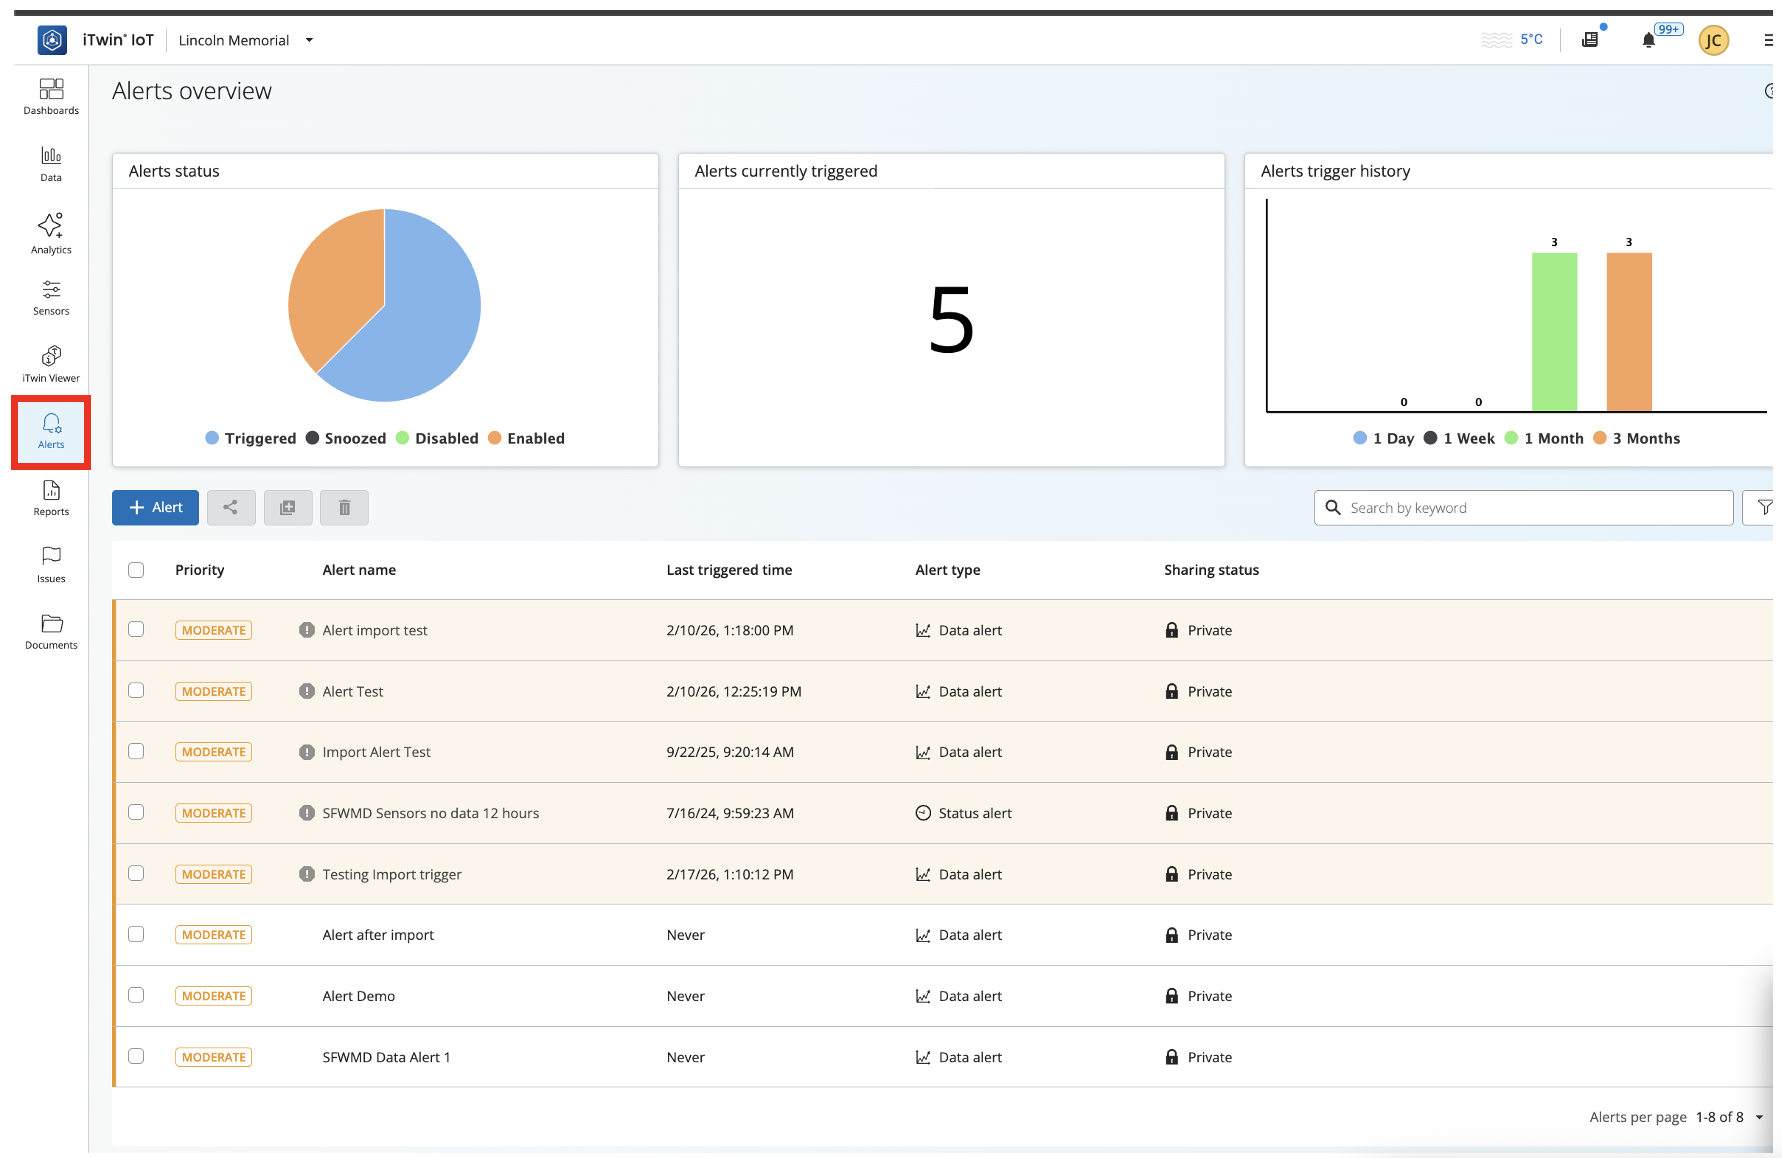The width and height of the screenshot is (1782, 1158).
Task: Select the Alert import test checkbox
Action: 136,630
